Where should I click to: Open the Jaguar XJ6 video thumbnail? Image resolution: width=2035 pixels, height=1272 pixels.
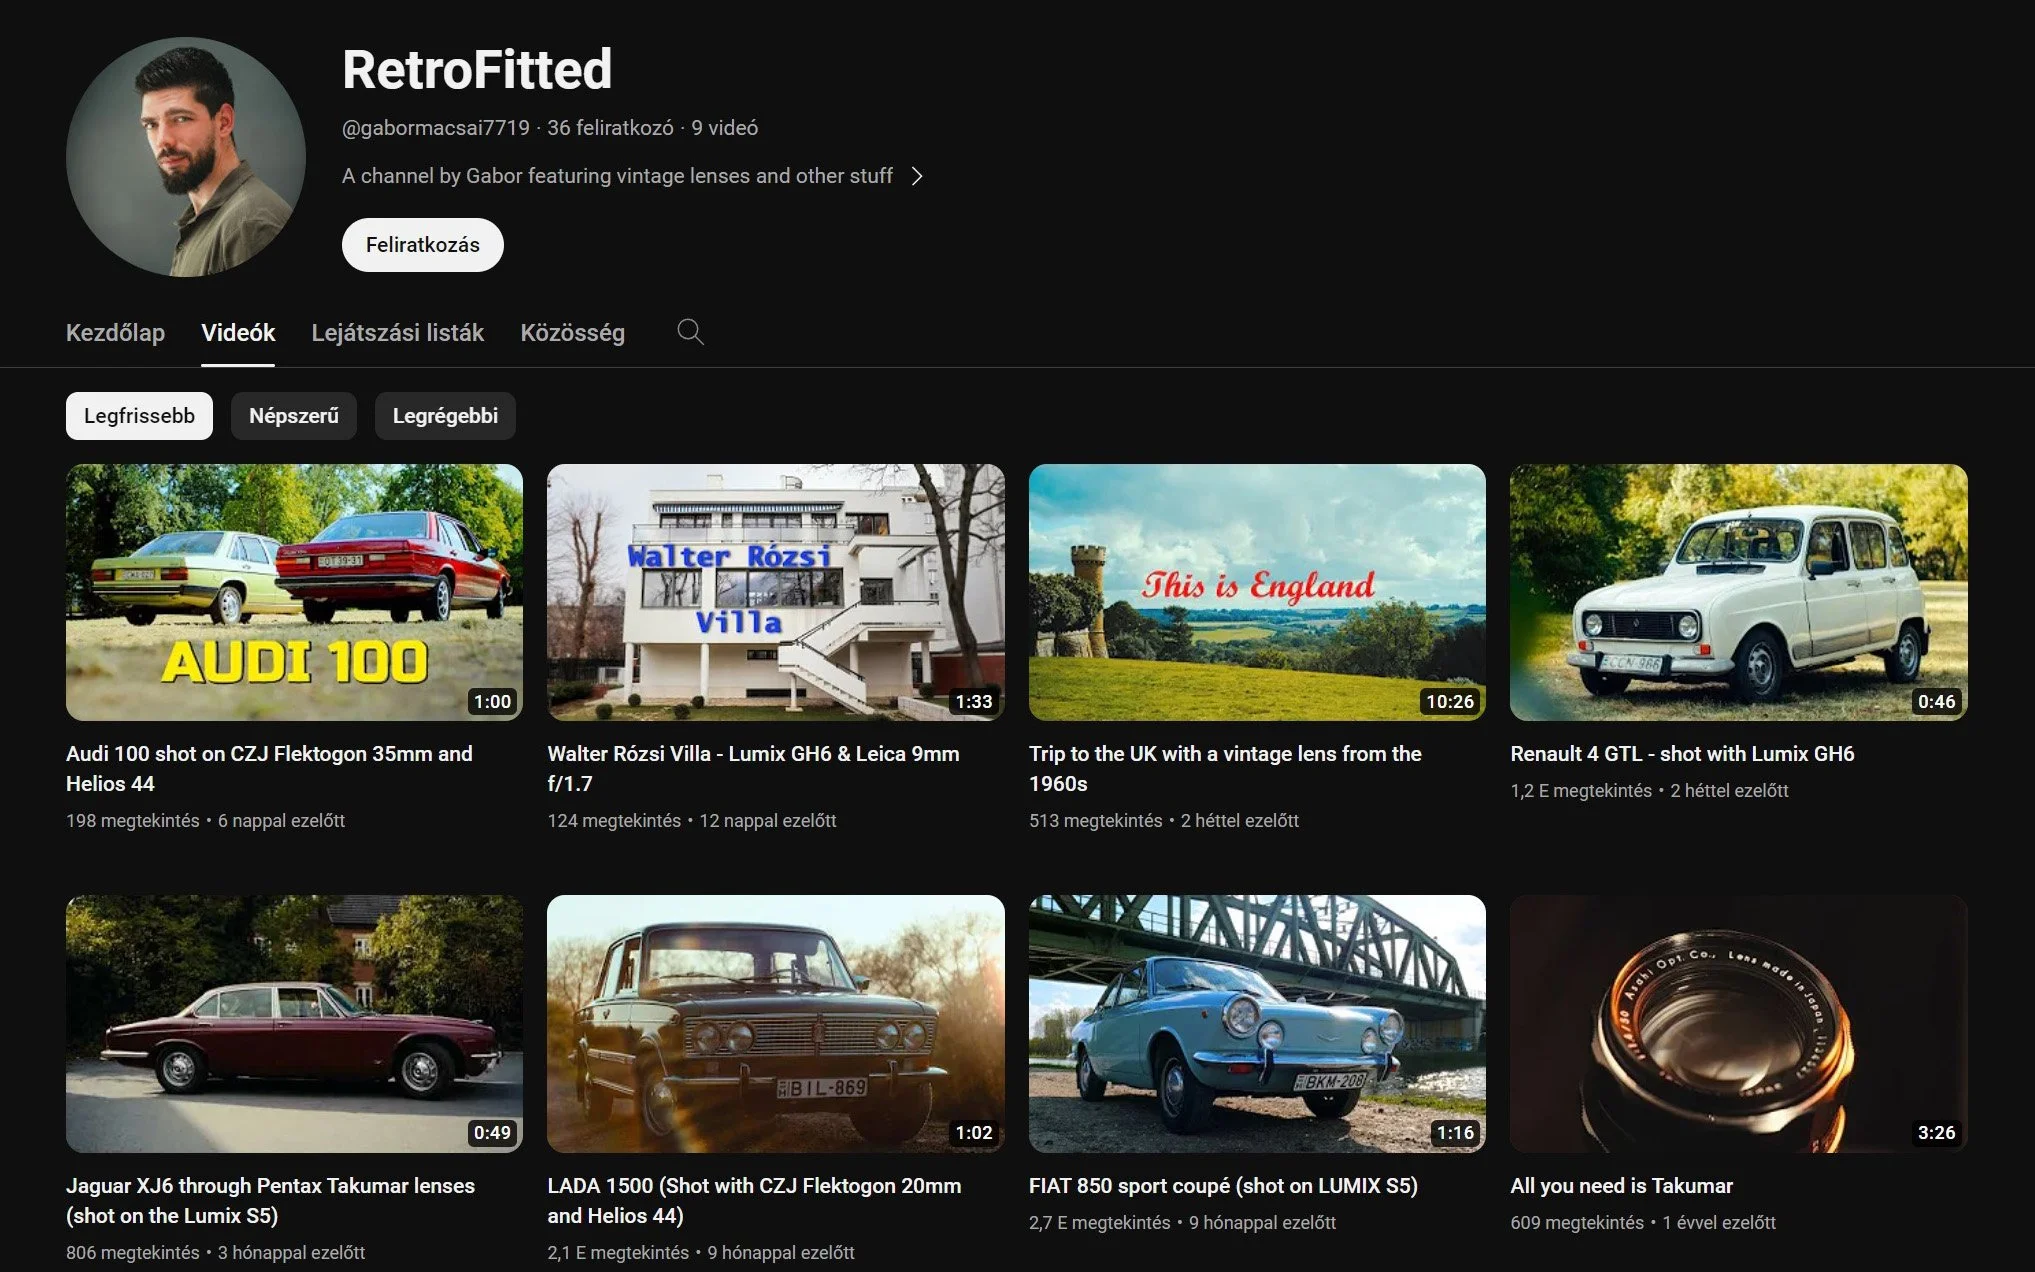tap(294, 1023)
